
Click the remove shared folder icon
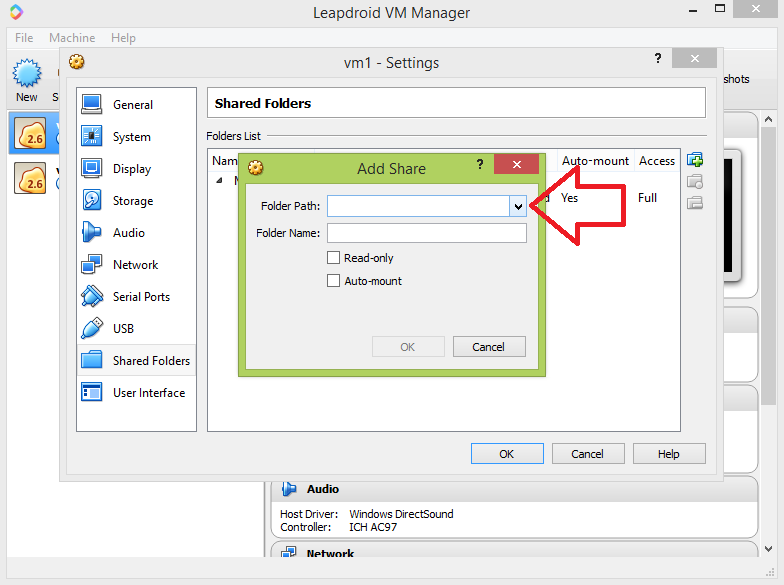pyautogui.click(x=694, y=202)
